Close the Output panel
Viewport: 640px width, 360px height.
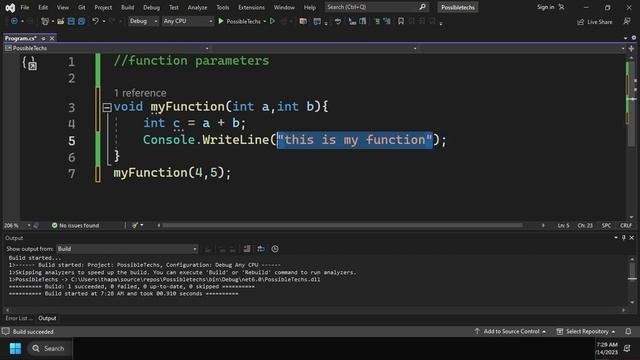point(631,238)
